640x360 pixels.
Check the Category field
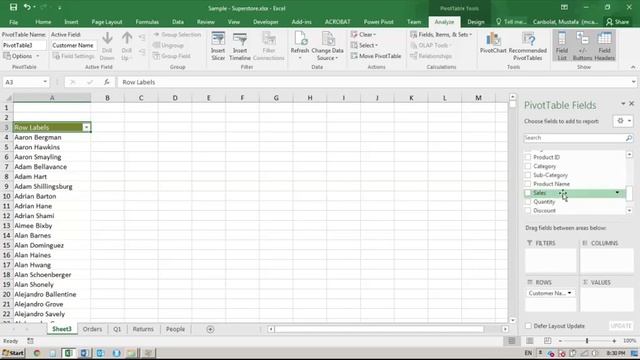click(528, 166)
